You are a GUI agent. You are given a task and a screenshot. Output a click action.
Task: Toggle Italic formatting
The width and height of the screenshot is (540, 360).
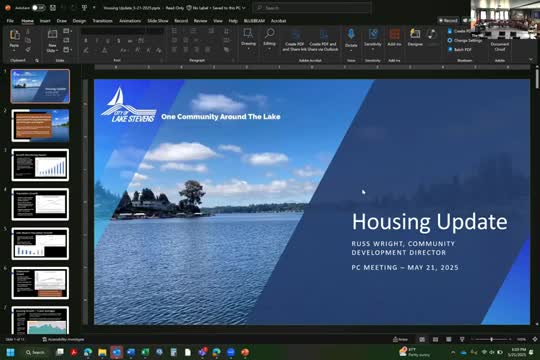[97, 41]
